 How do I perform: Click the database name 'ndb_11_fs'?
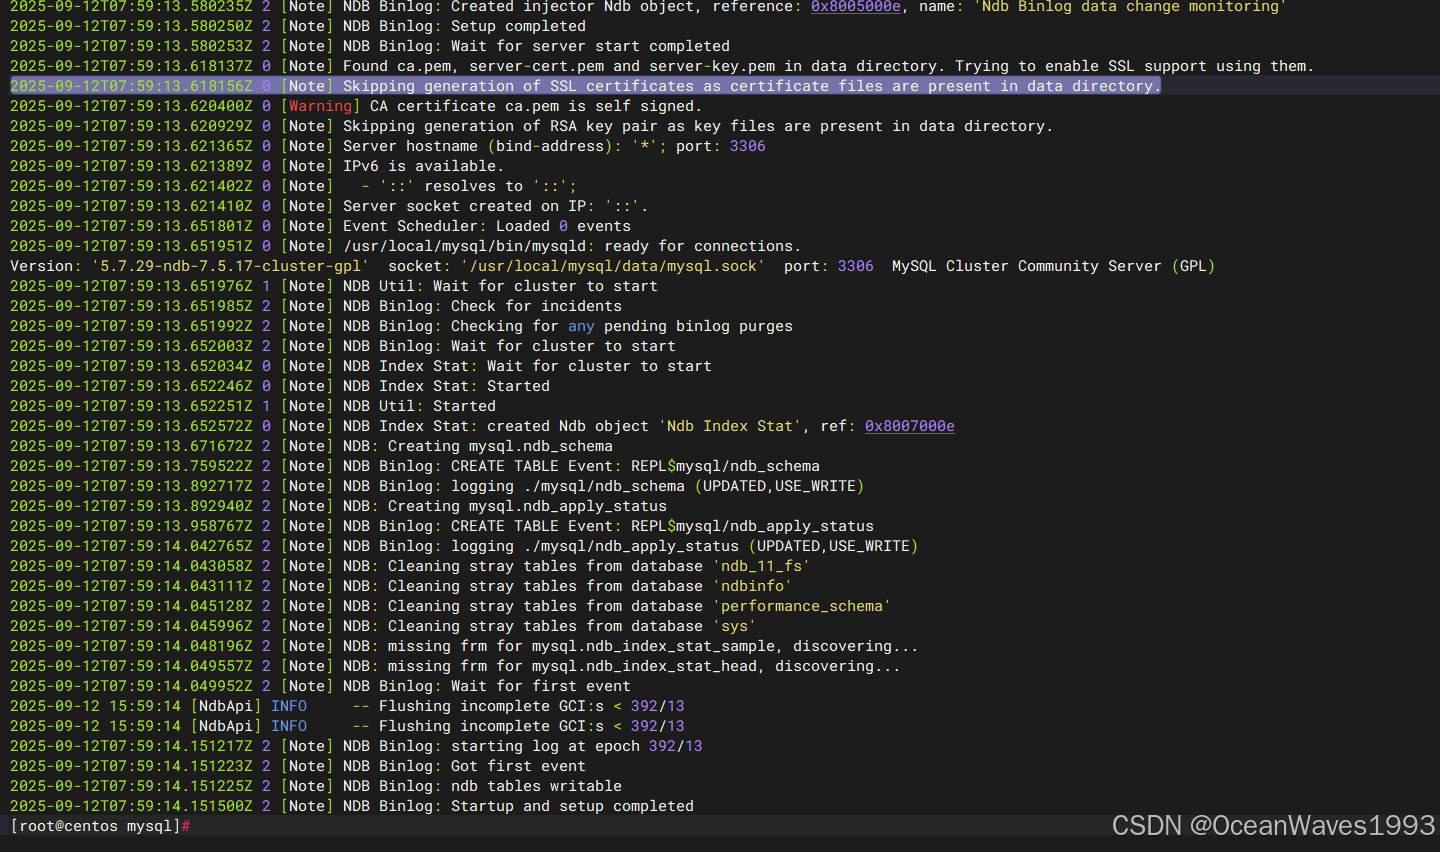(x=761, y=566)
